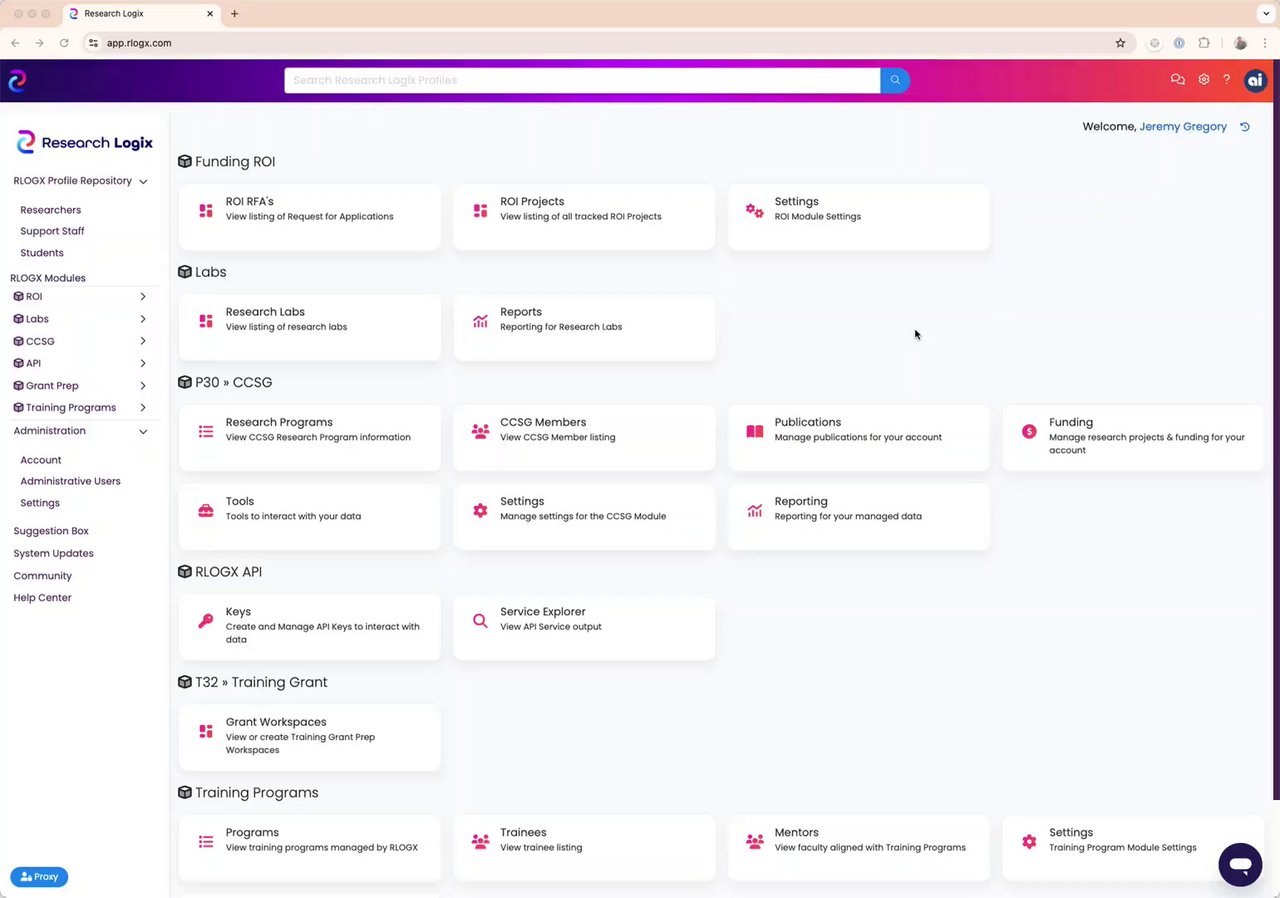
Task: Click the Training Programs Settings gear icon
Action: [1029, 842]
